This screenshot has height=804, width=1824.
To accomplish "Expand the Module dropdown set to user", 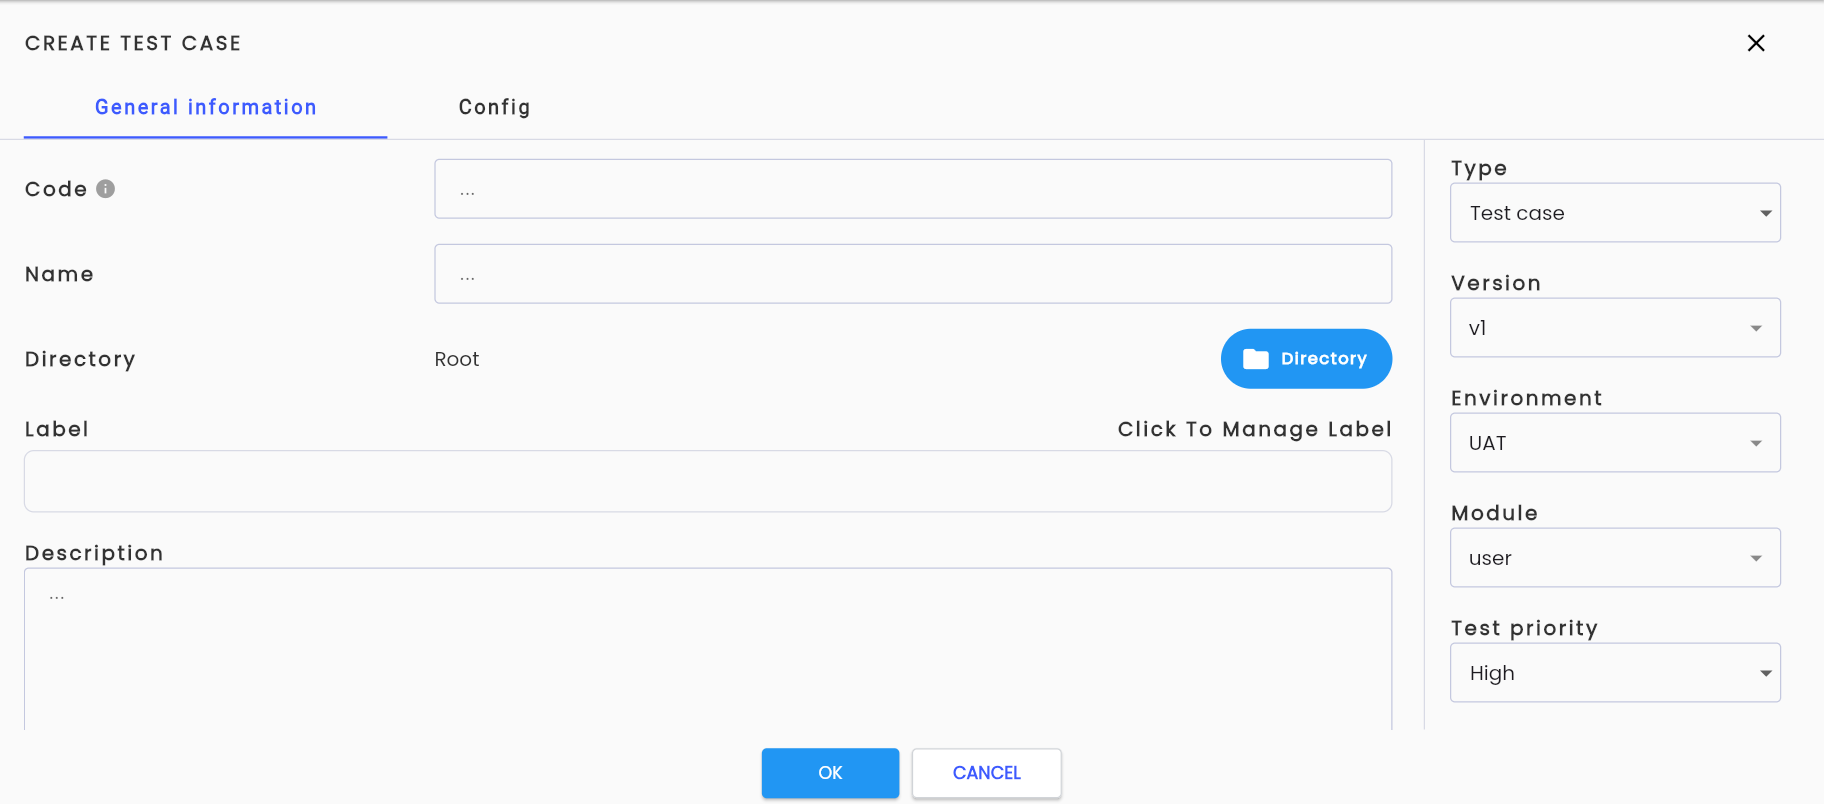I will 1615,558.
